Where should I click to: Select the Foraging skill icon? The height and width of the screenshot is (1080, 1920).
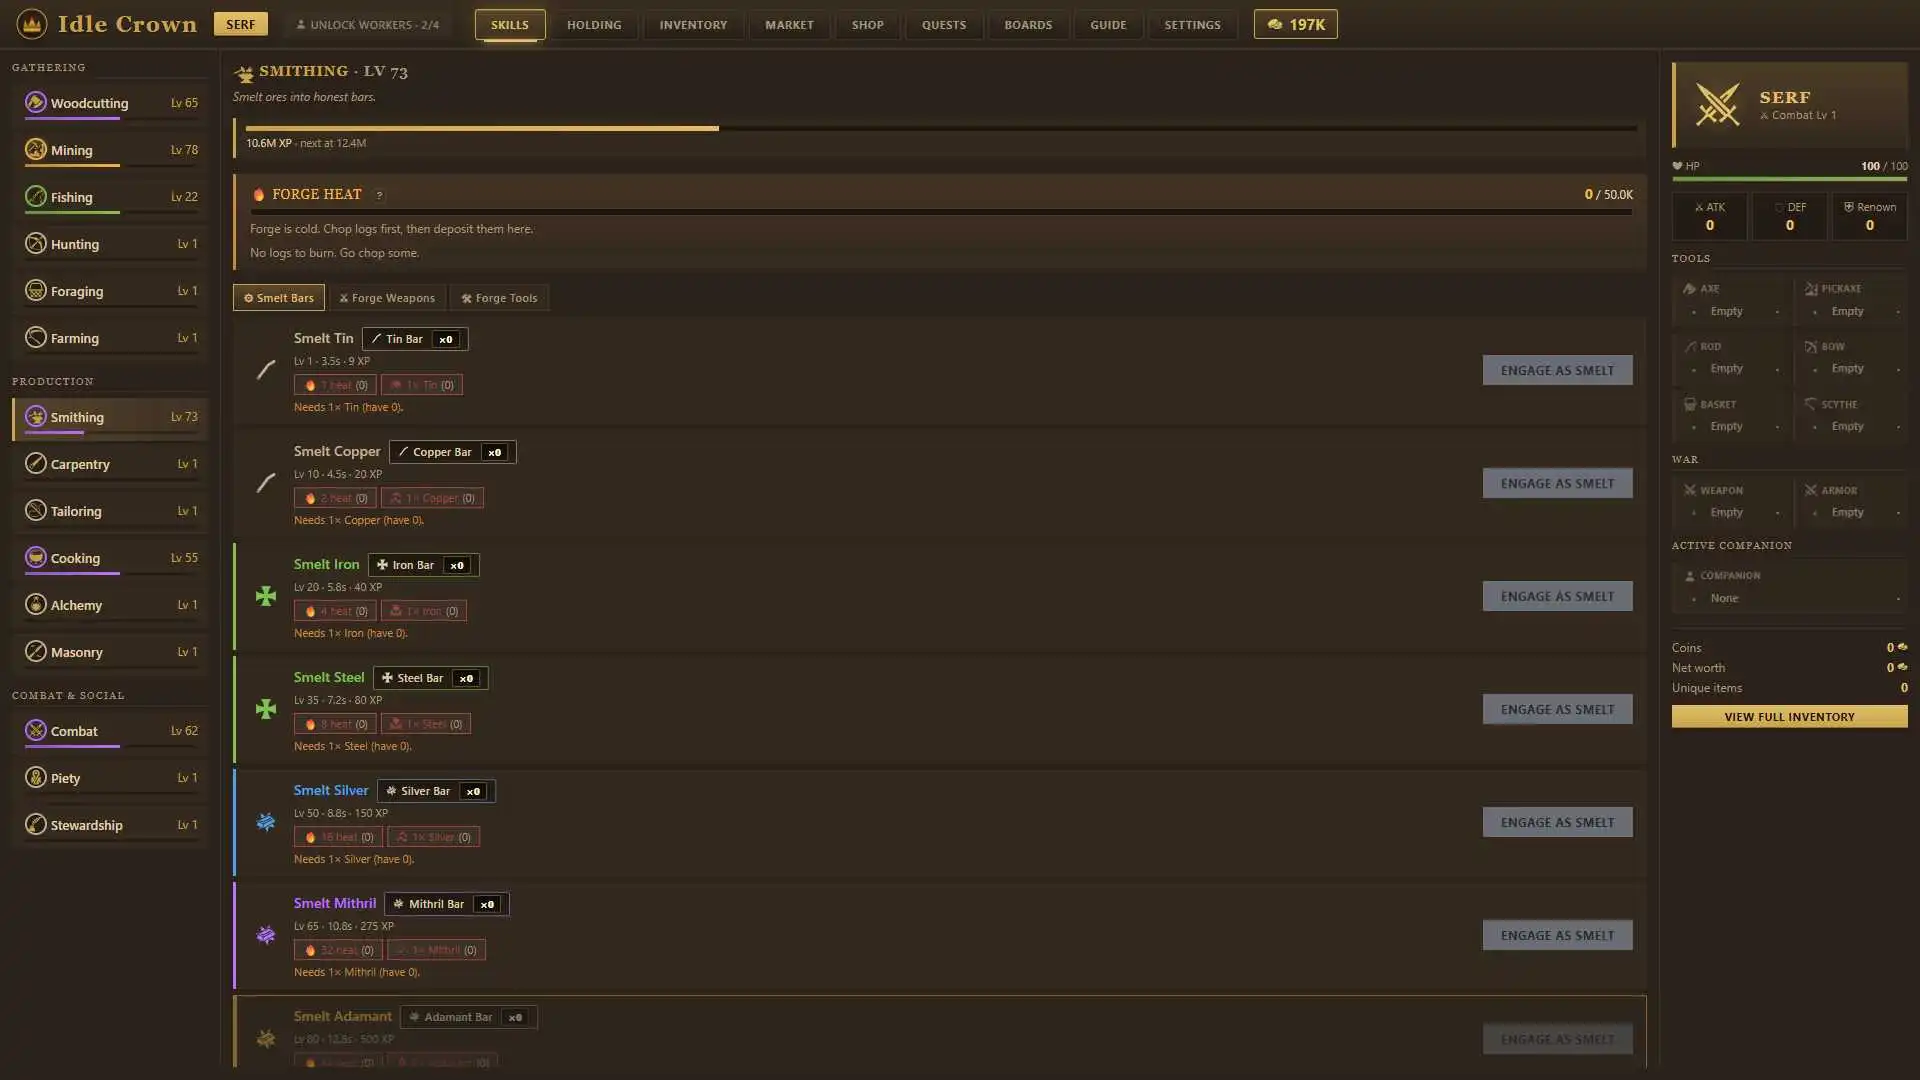coord(36,290)
